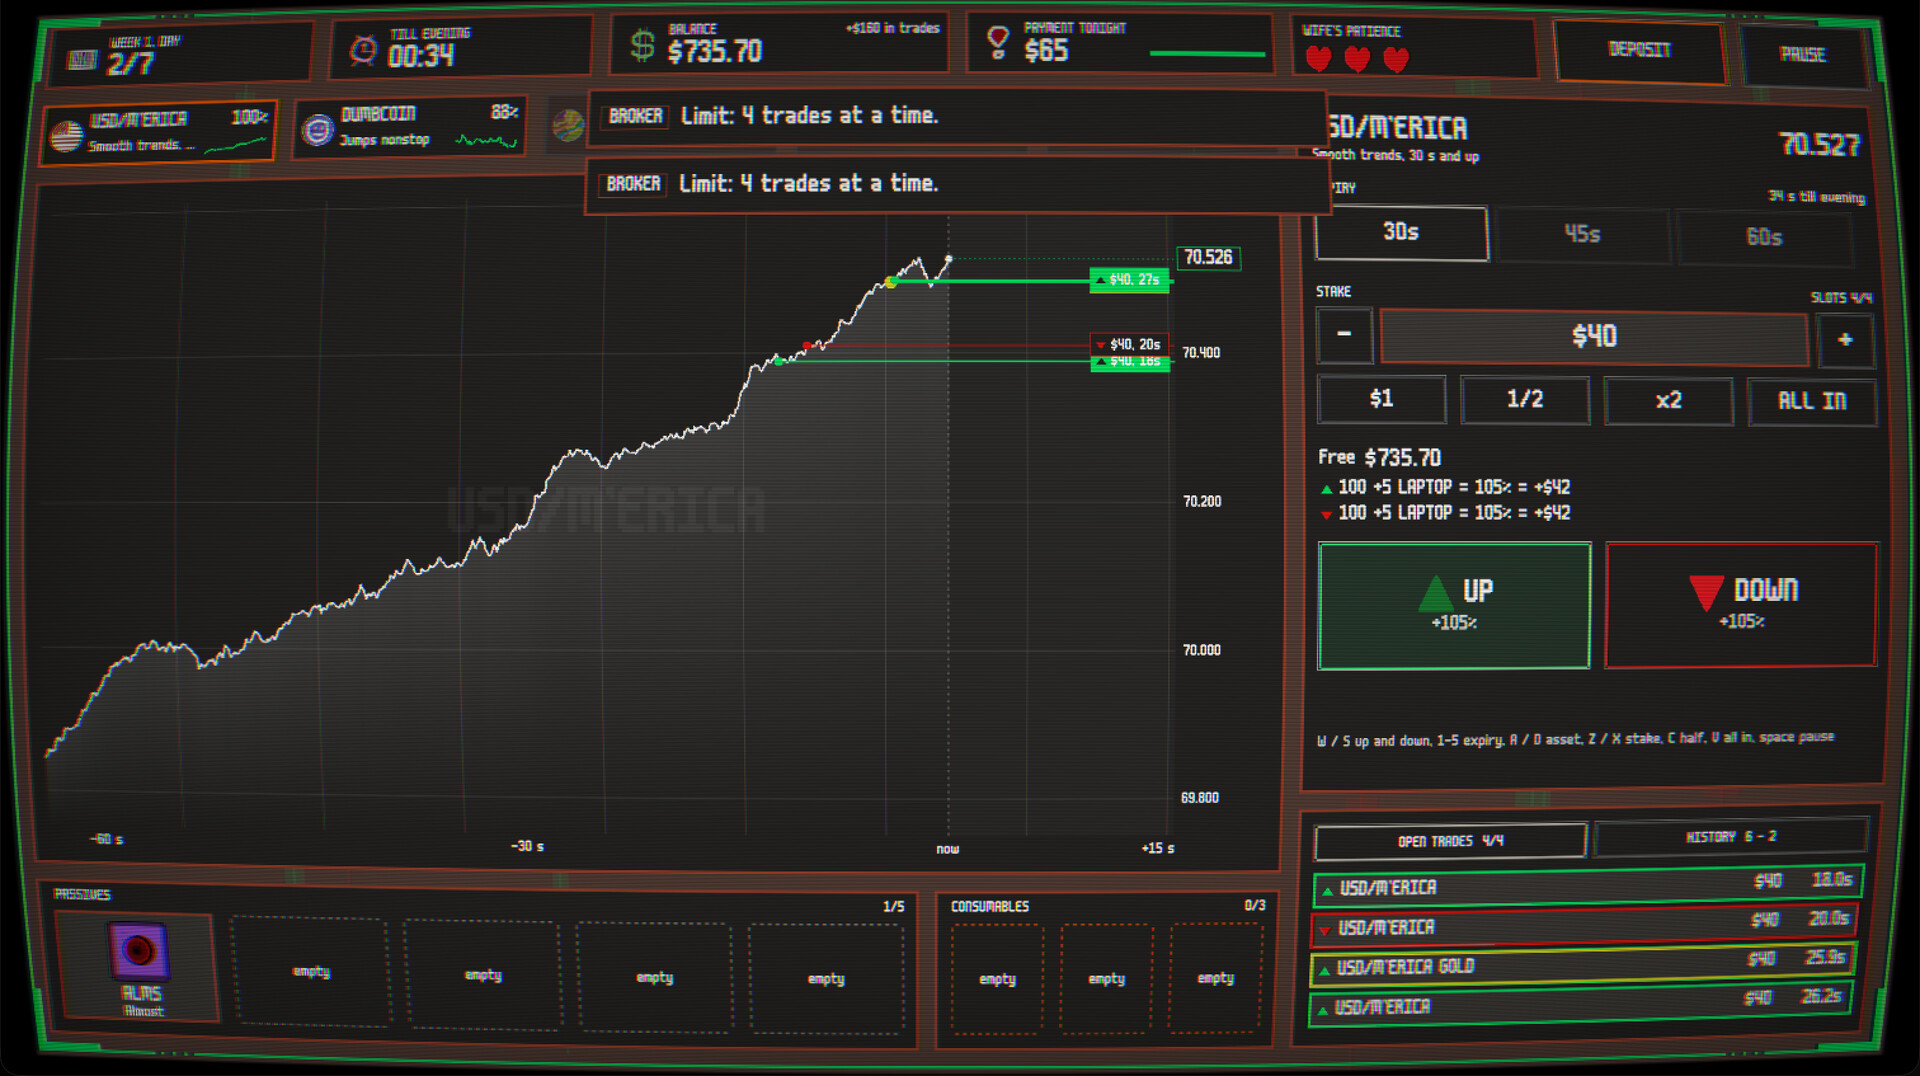
Task: Select the DUMBCOIN asset card
Action: tap(410, 127)
